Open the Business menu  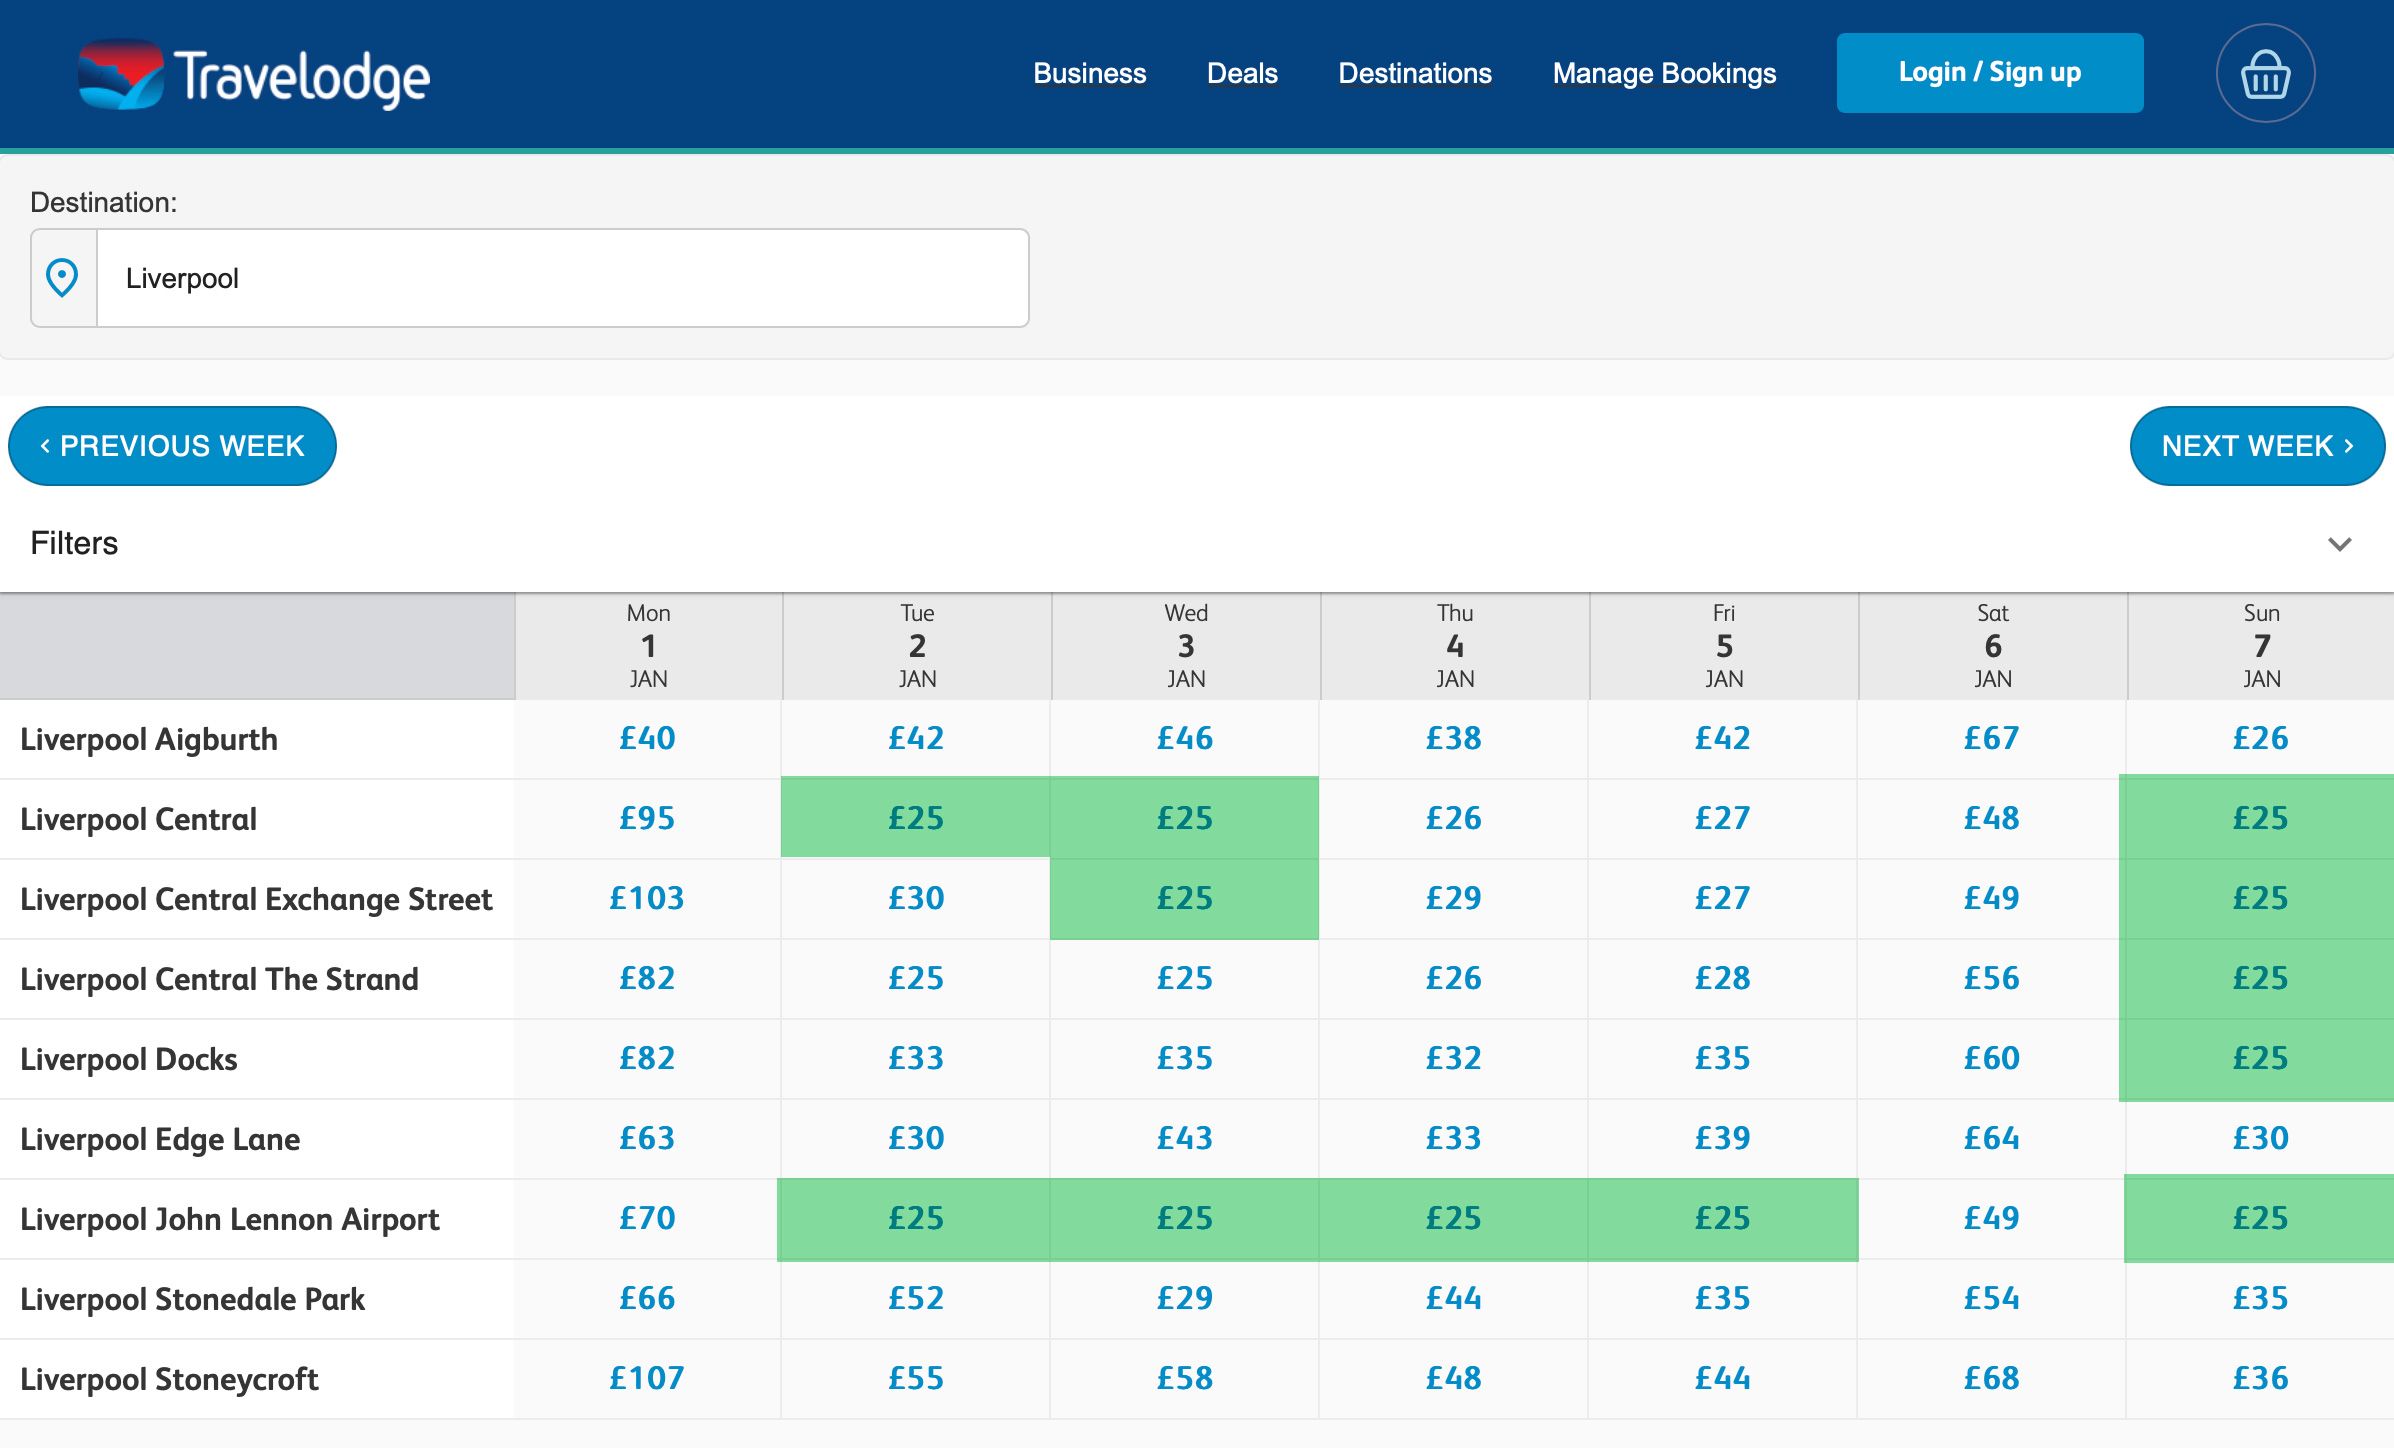click(1089, 74)
